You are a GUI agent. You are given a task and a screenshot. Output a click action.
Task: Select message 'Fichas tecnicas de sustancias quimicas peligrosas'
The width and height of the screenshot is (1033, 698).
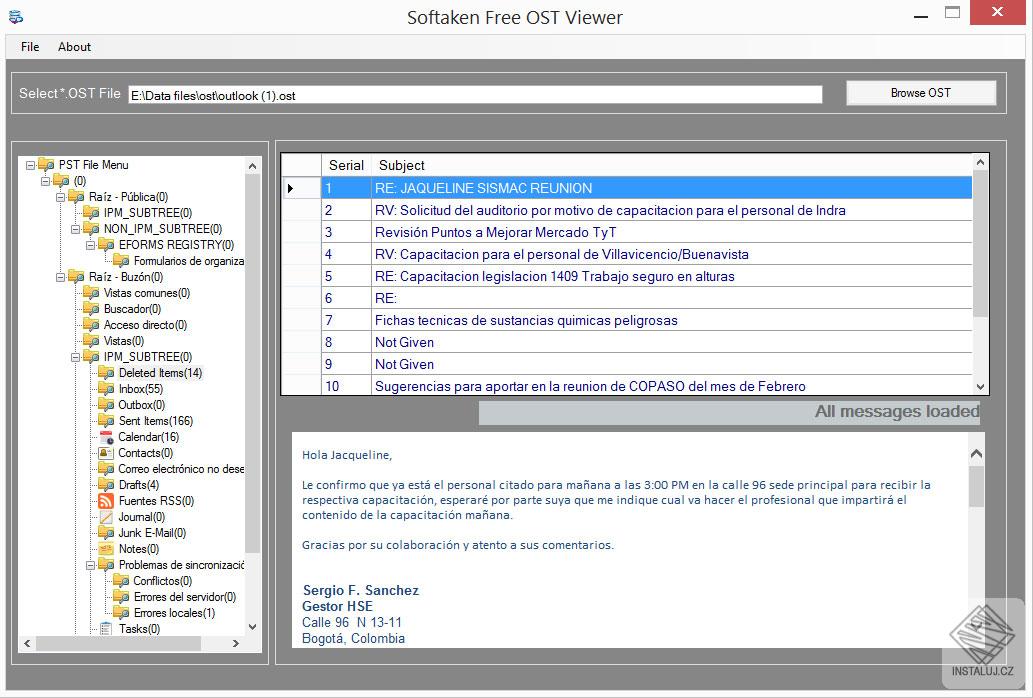coord(526,320)
